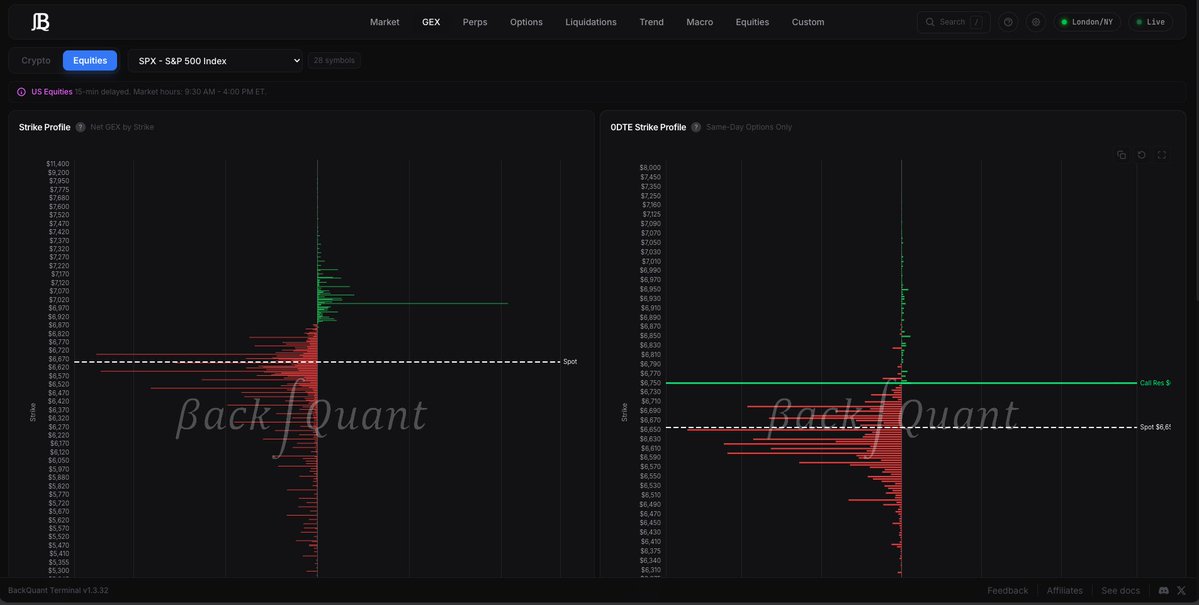
Task: Click the US Equities delayed notice text
Action: point(149,92)
